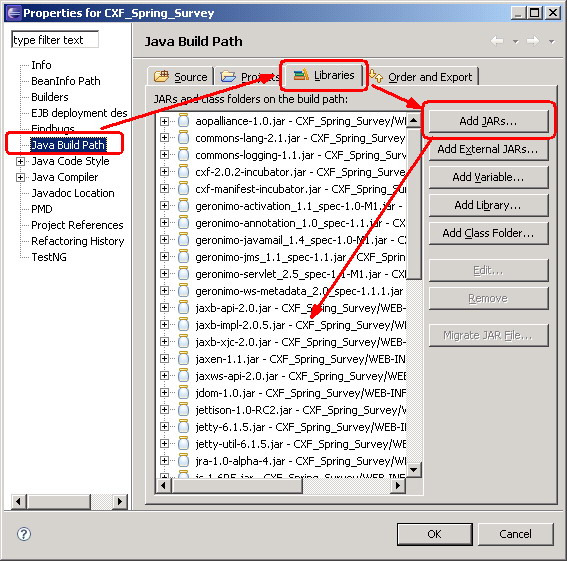
Task: Expand the jaxb-api-2.0.jar entry
Action: [164, 308]
